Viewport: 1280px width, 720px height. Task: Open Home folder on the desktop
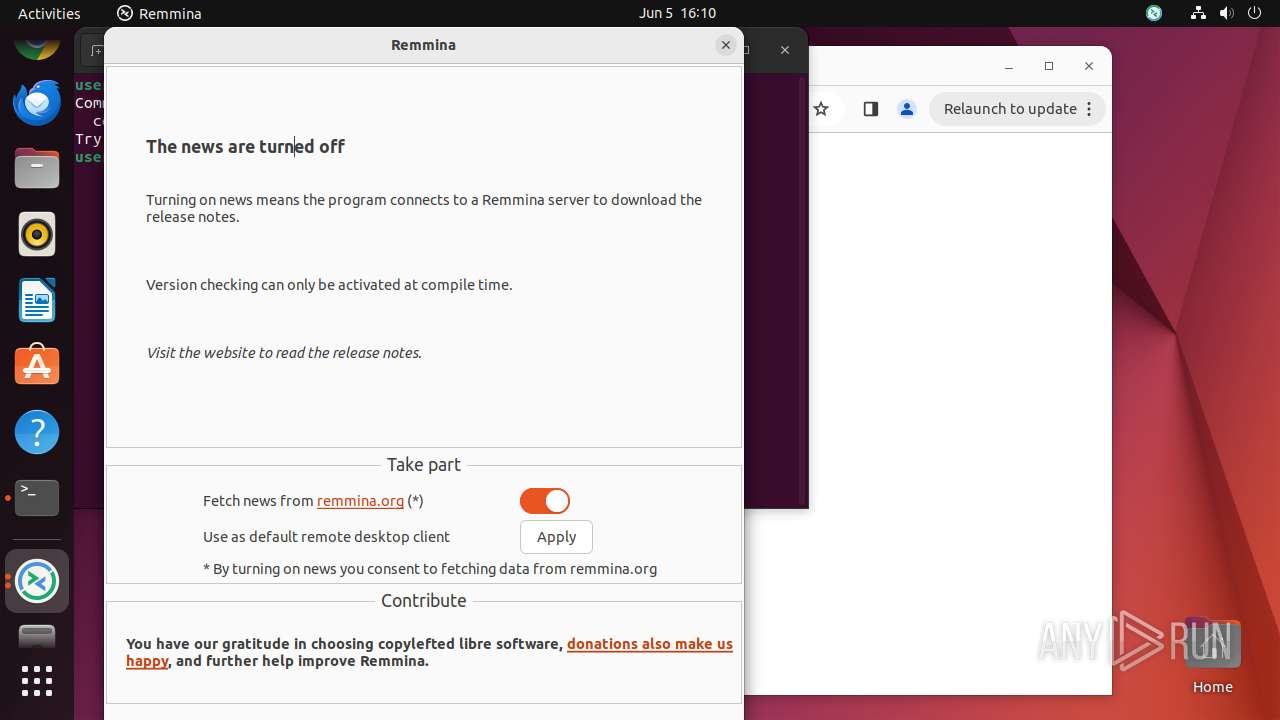(x=1212, y=657)
